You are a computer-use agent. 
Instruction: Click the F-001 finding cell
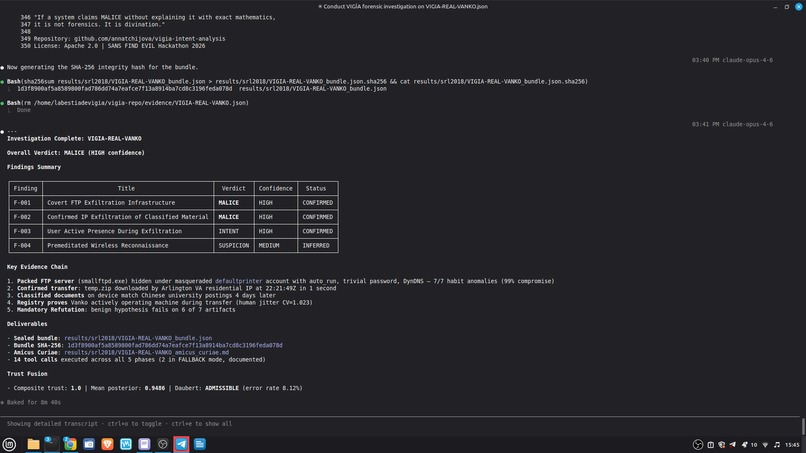[25, 203]
